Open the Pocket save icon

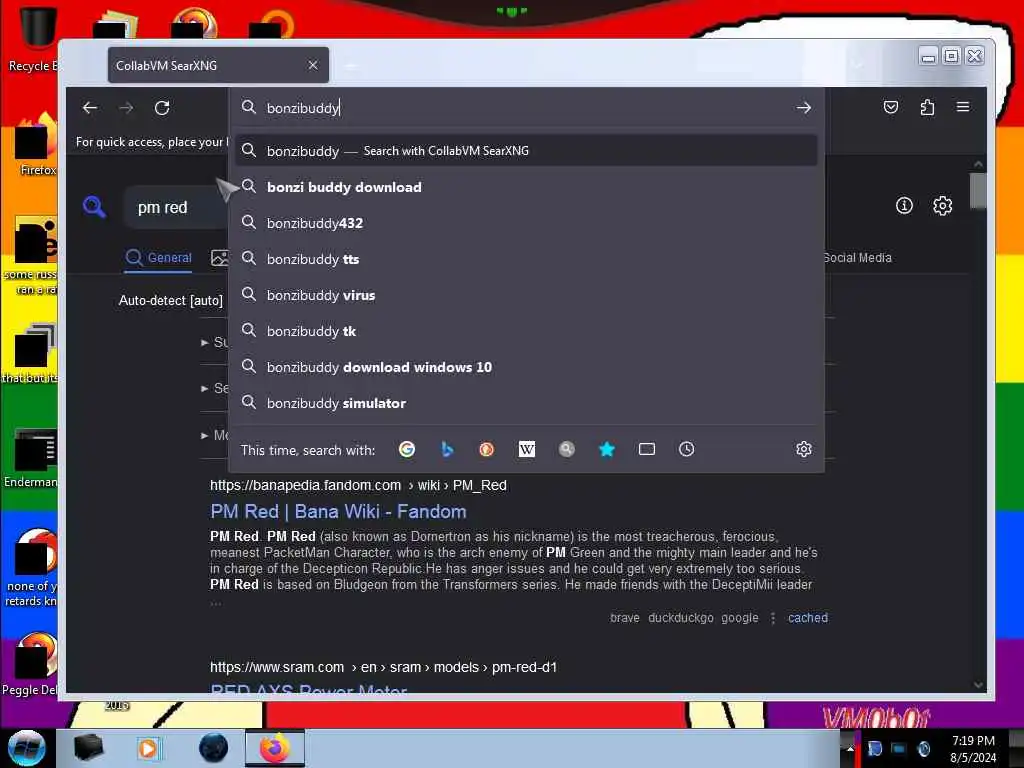pyautogui.click(x=891, y=107)
